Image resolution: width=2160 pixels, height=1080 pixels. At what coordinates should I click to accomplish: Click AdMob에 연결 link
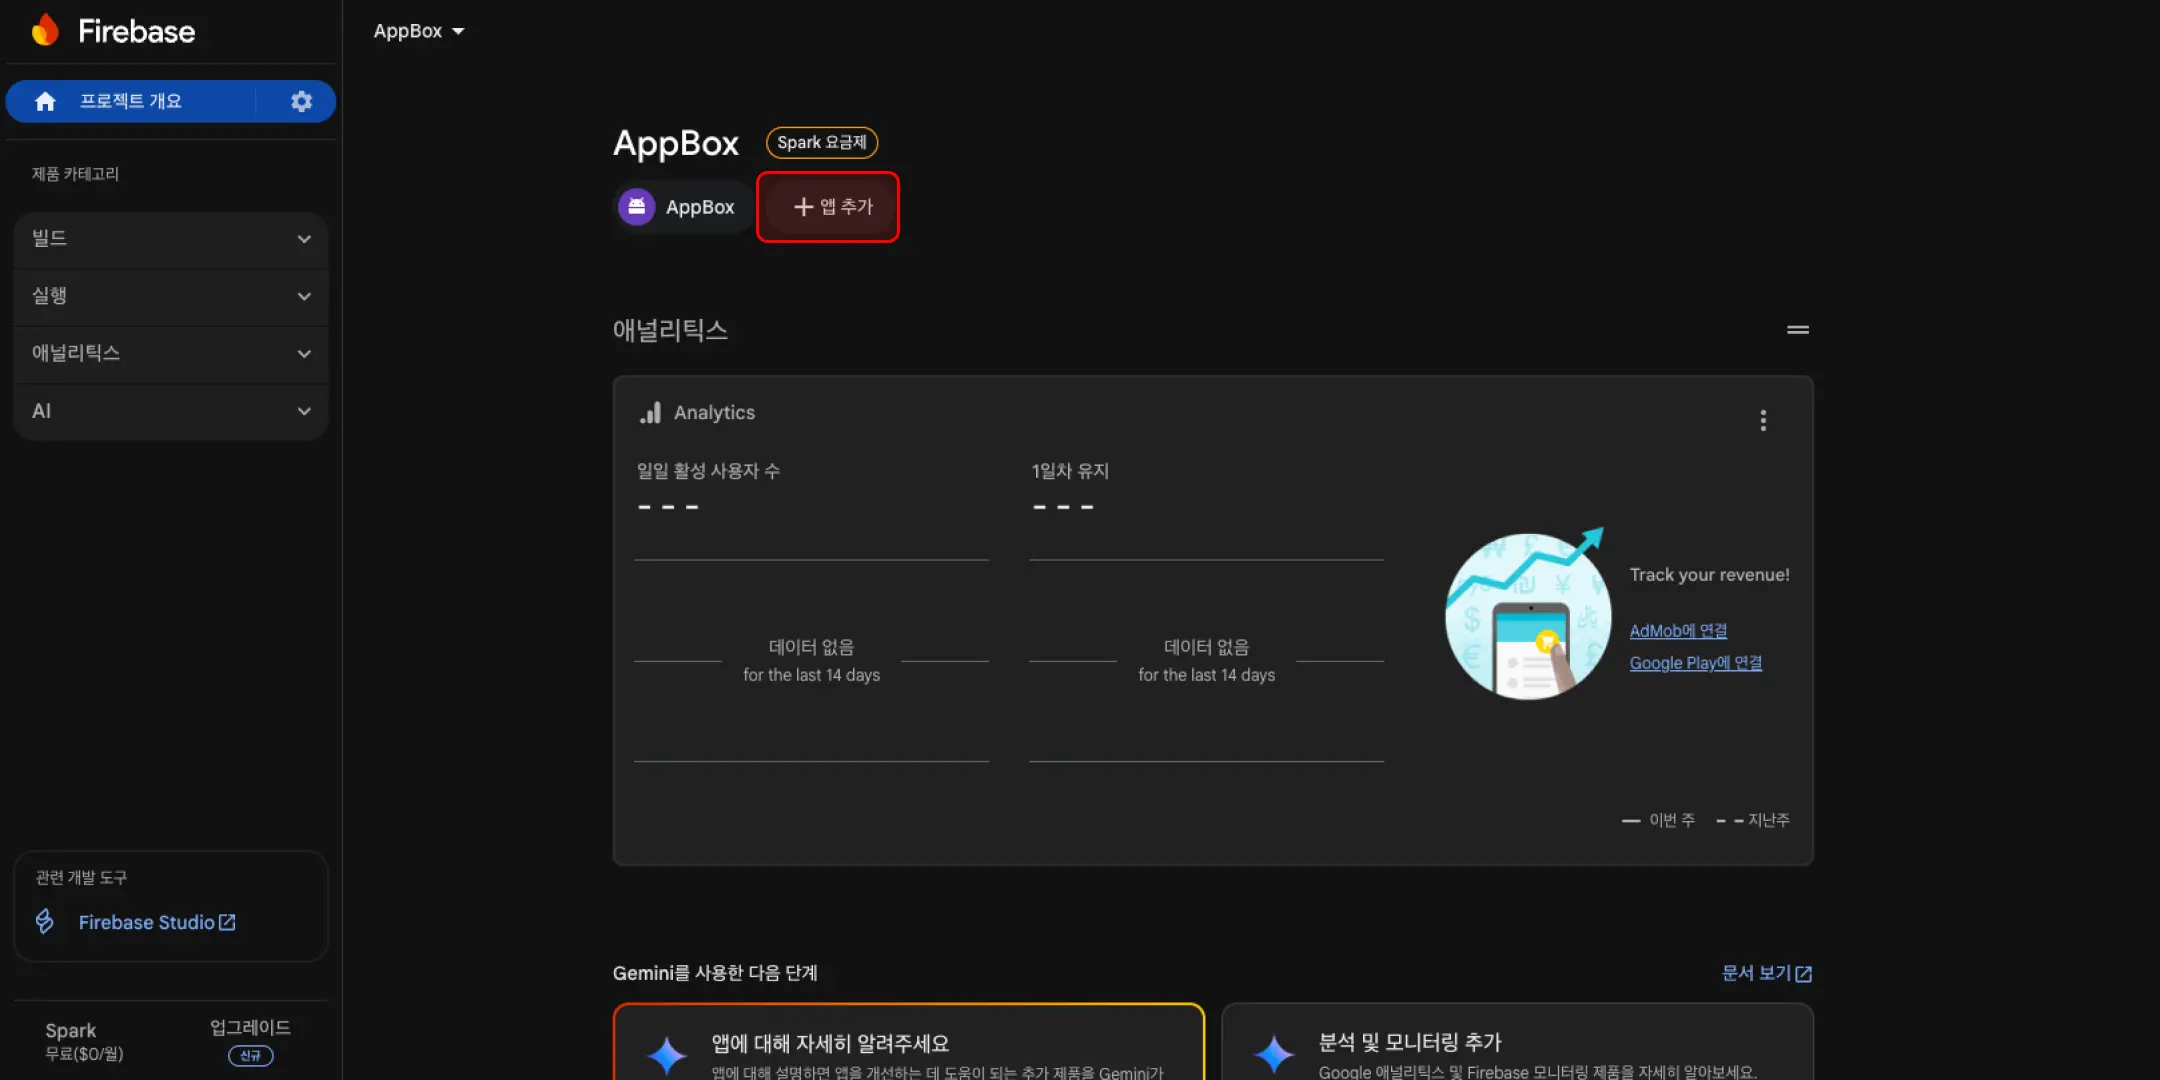[1678, 631]
